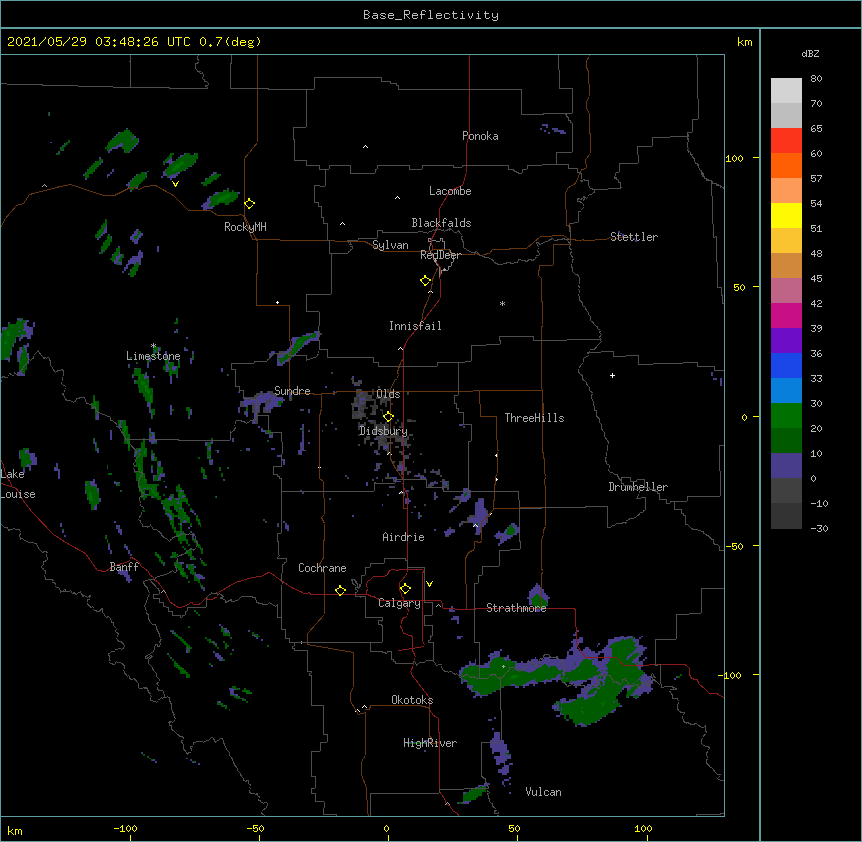Pick the orange 57-60 dBZ legend swatch

coord(786,165)
